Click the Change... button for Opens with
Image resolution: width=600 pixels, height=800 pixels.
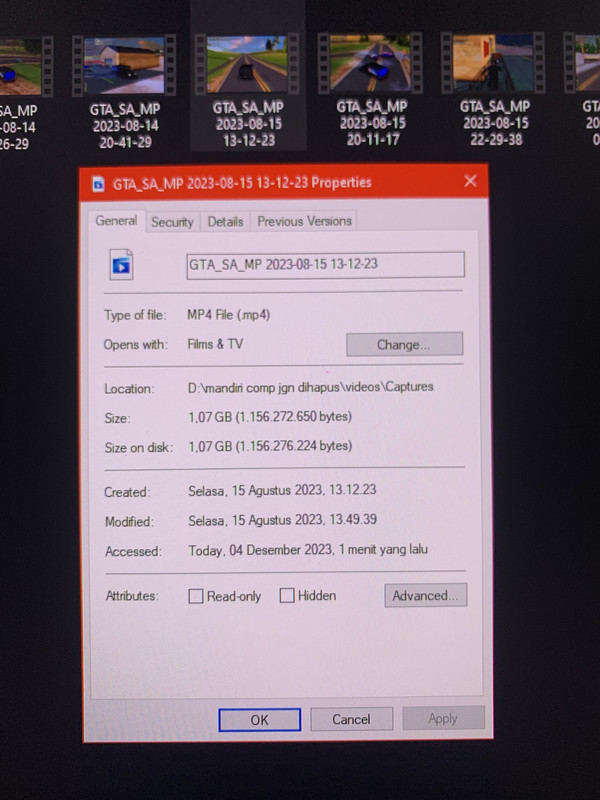pos(405,344)
